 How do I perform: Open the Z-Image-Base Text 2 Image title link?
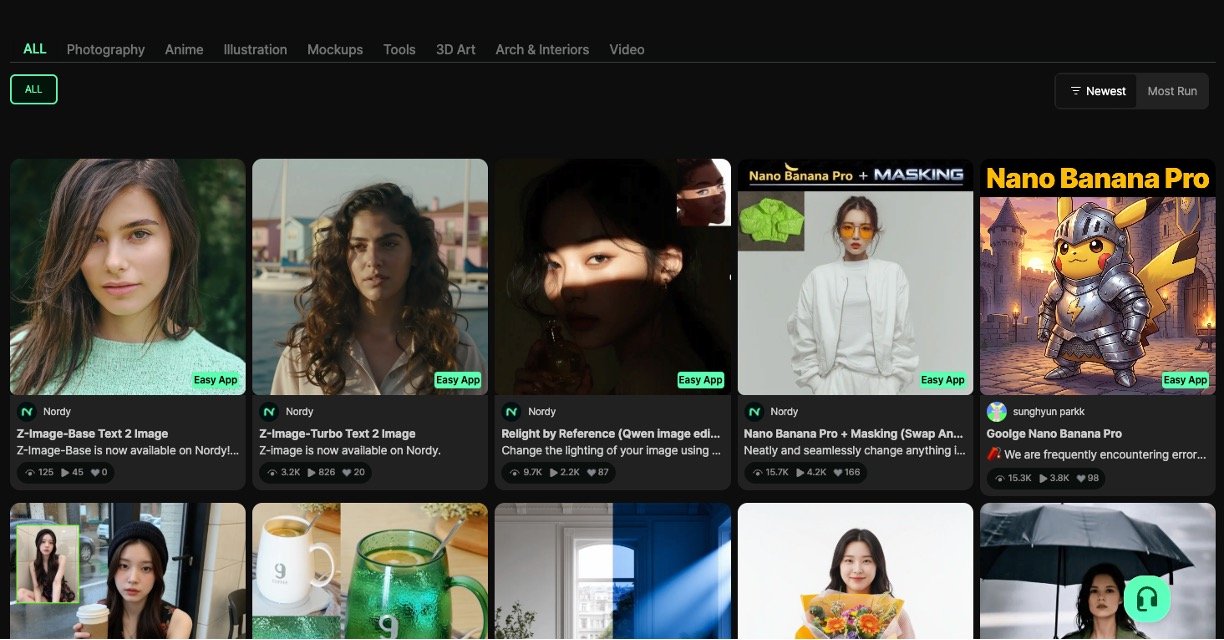[92, 434]
